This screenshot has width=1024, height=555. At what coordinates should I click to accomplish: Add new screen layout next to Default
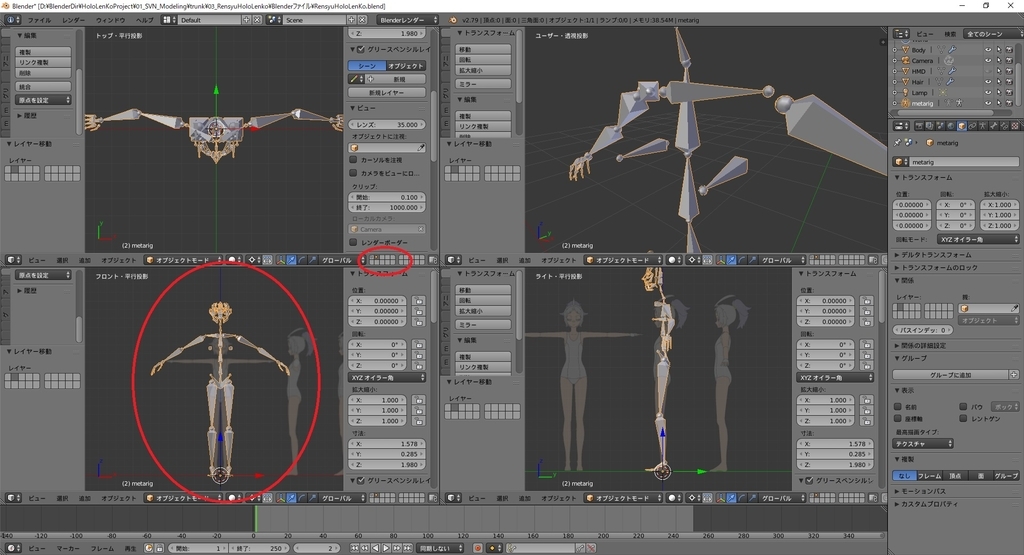246,20
